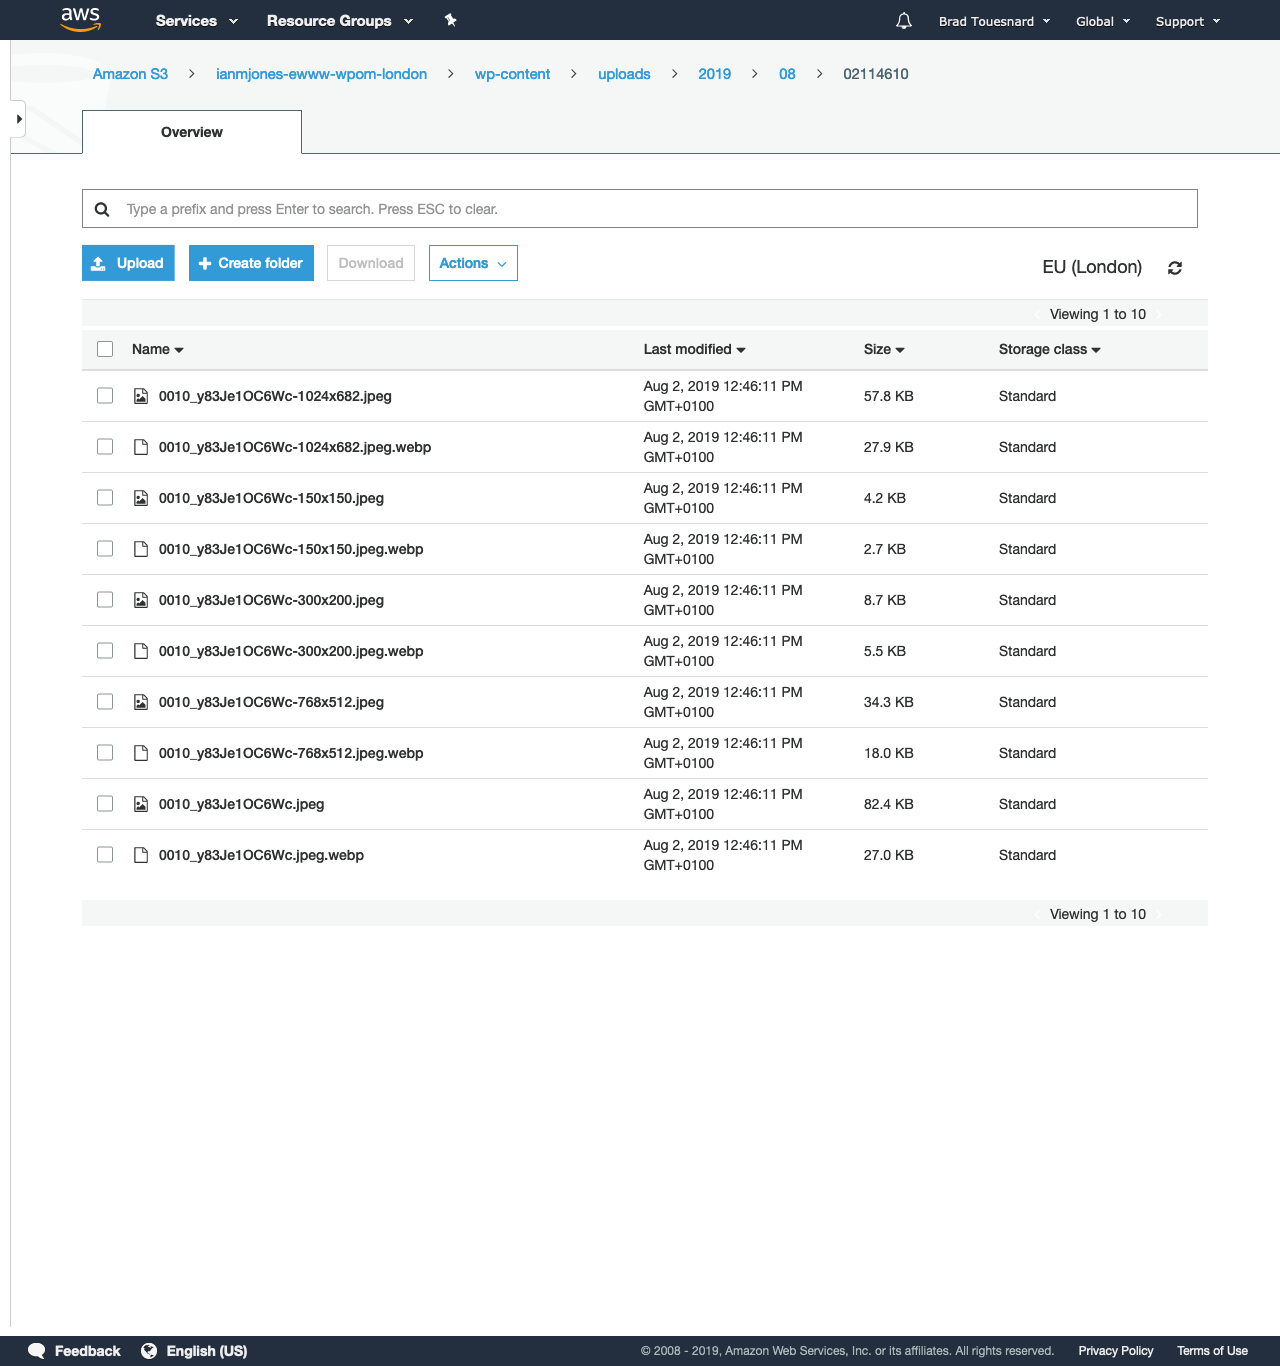The height and width of the screenshot is (1366, 1280).
Task: Go to 08 breadcrumb folder
Action: pos(787,74)
